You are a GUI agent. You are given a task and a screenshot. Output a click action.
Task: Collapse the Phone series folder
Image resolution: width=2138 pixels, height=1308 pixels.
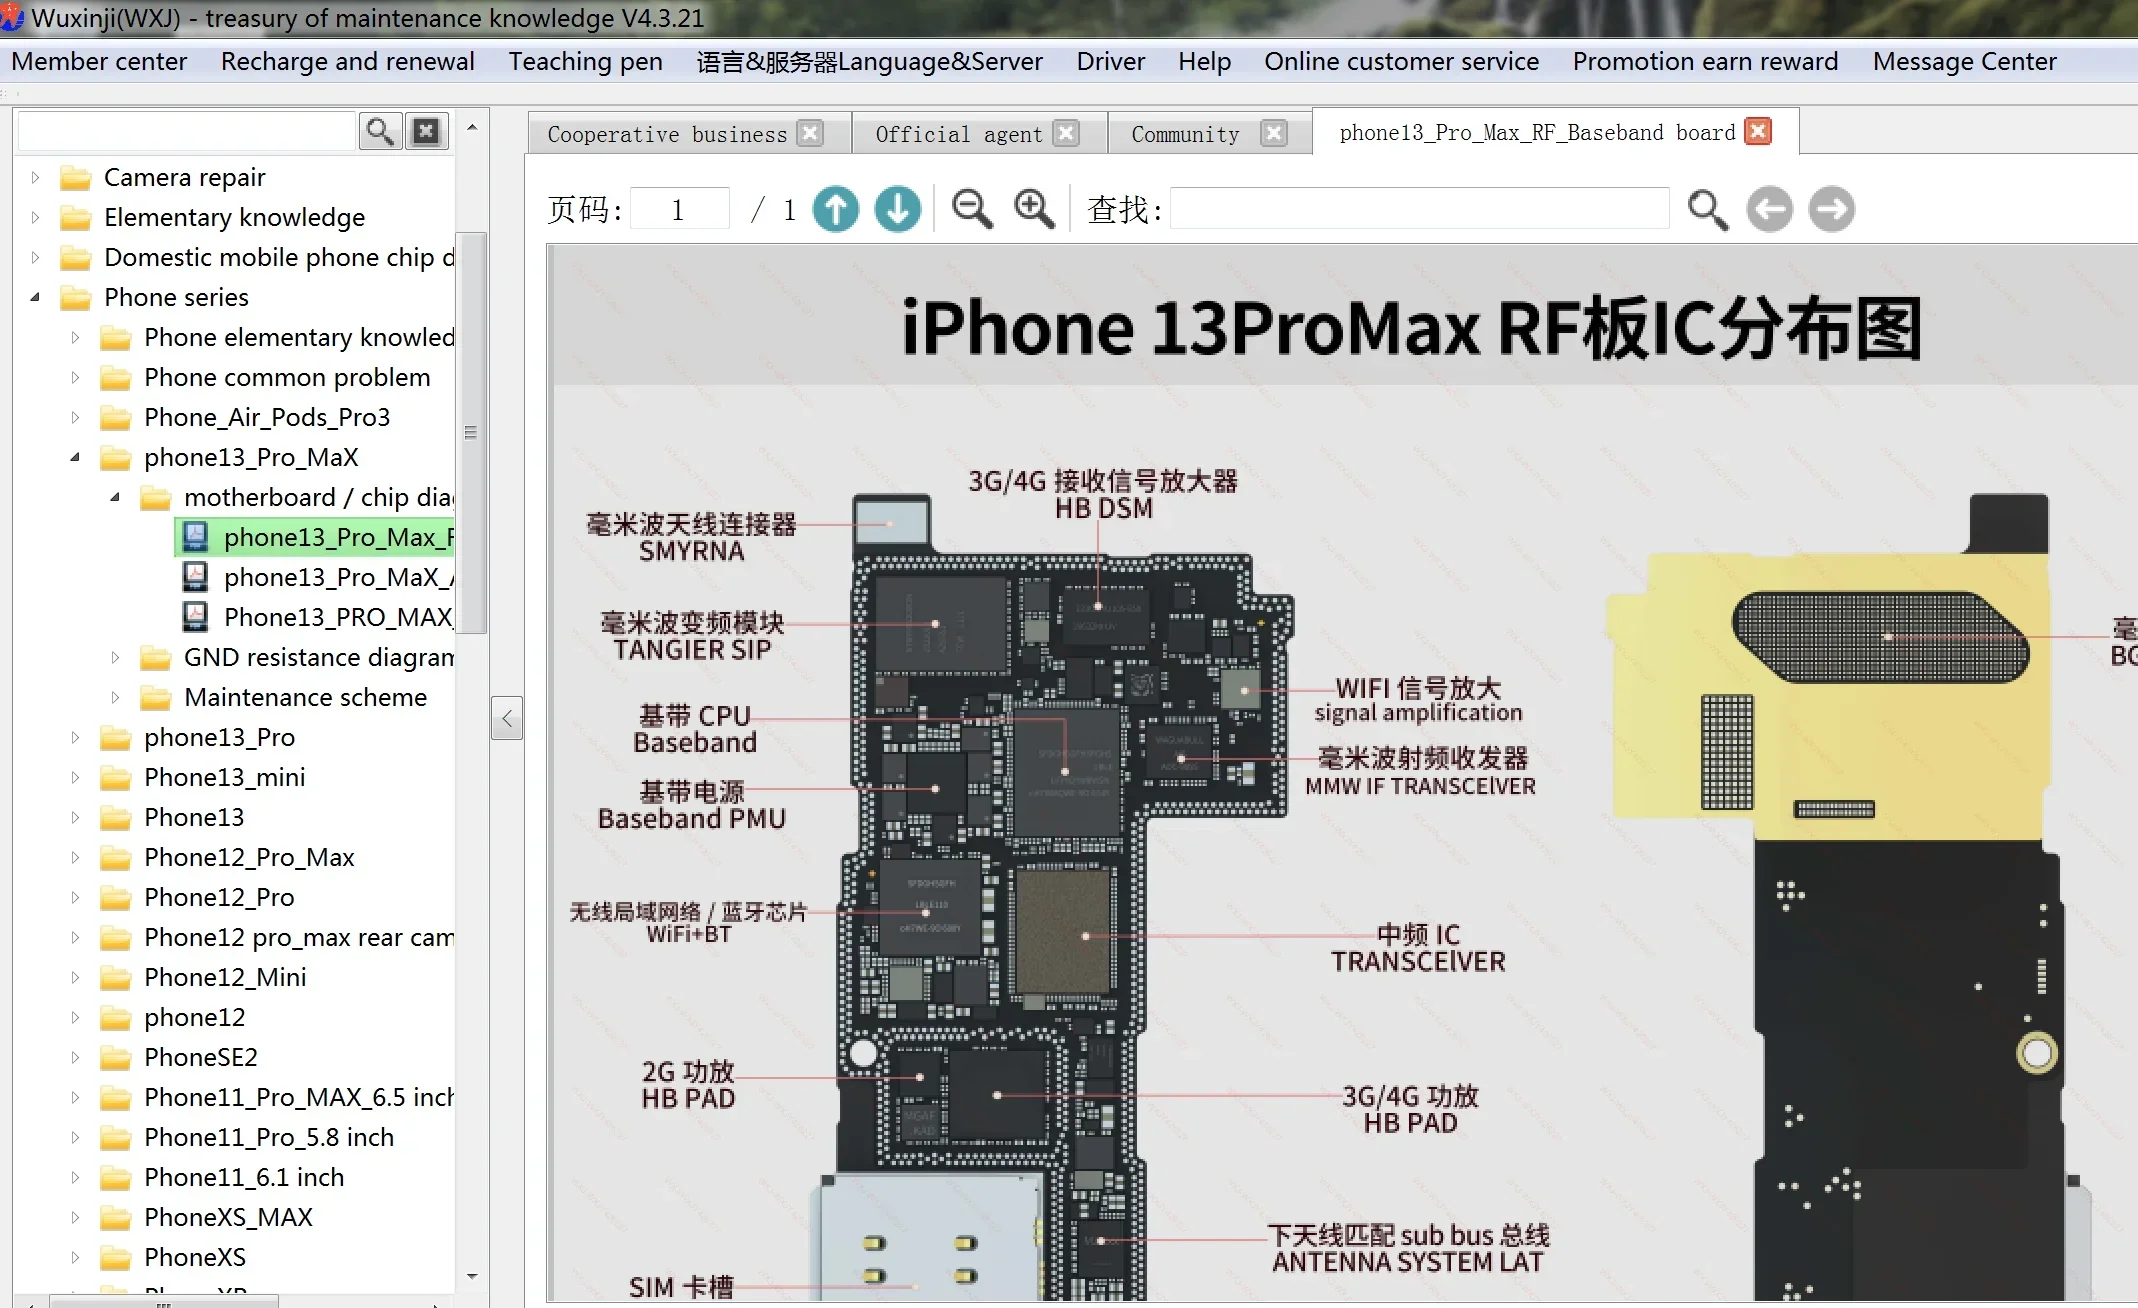tap(35, 297)
